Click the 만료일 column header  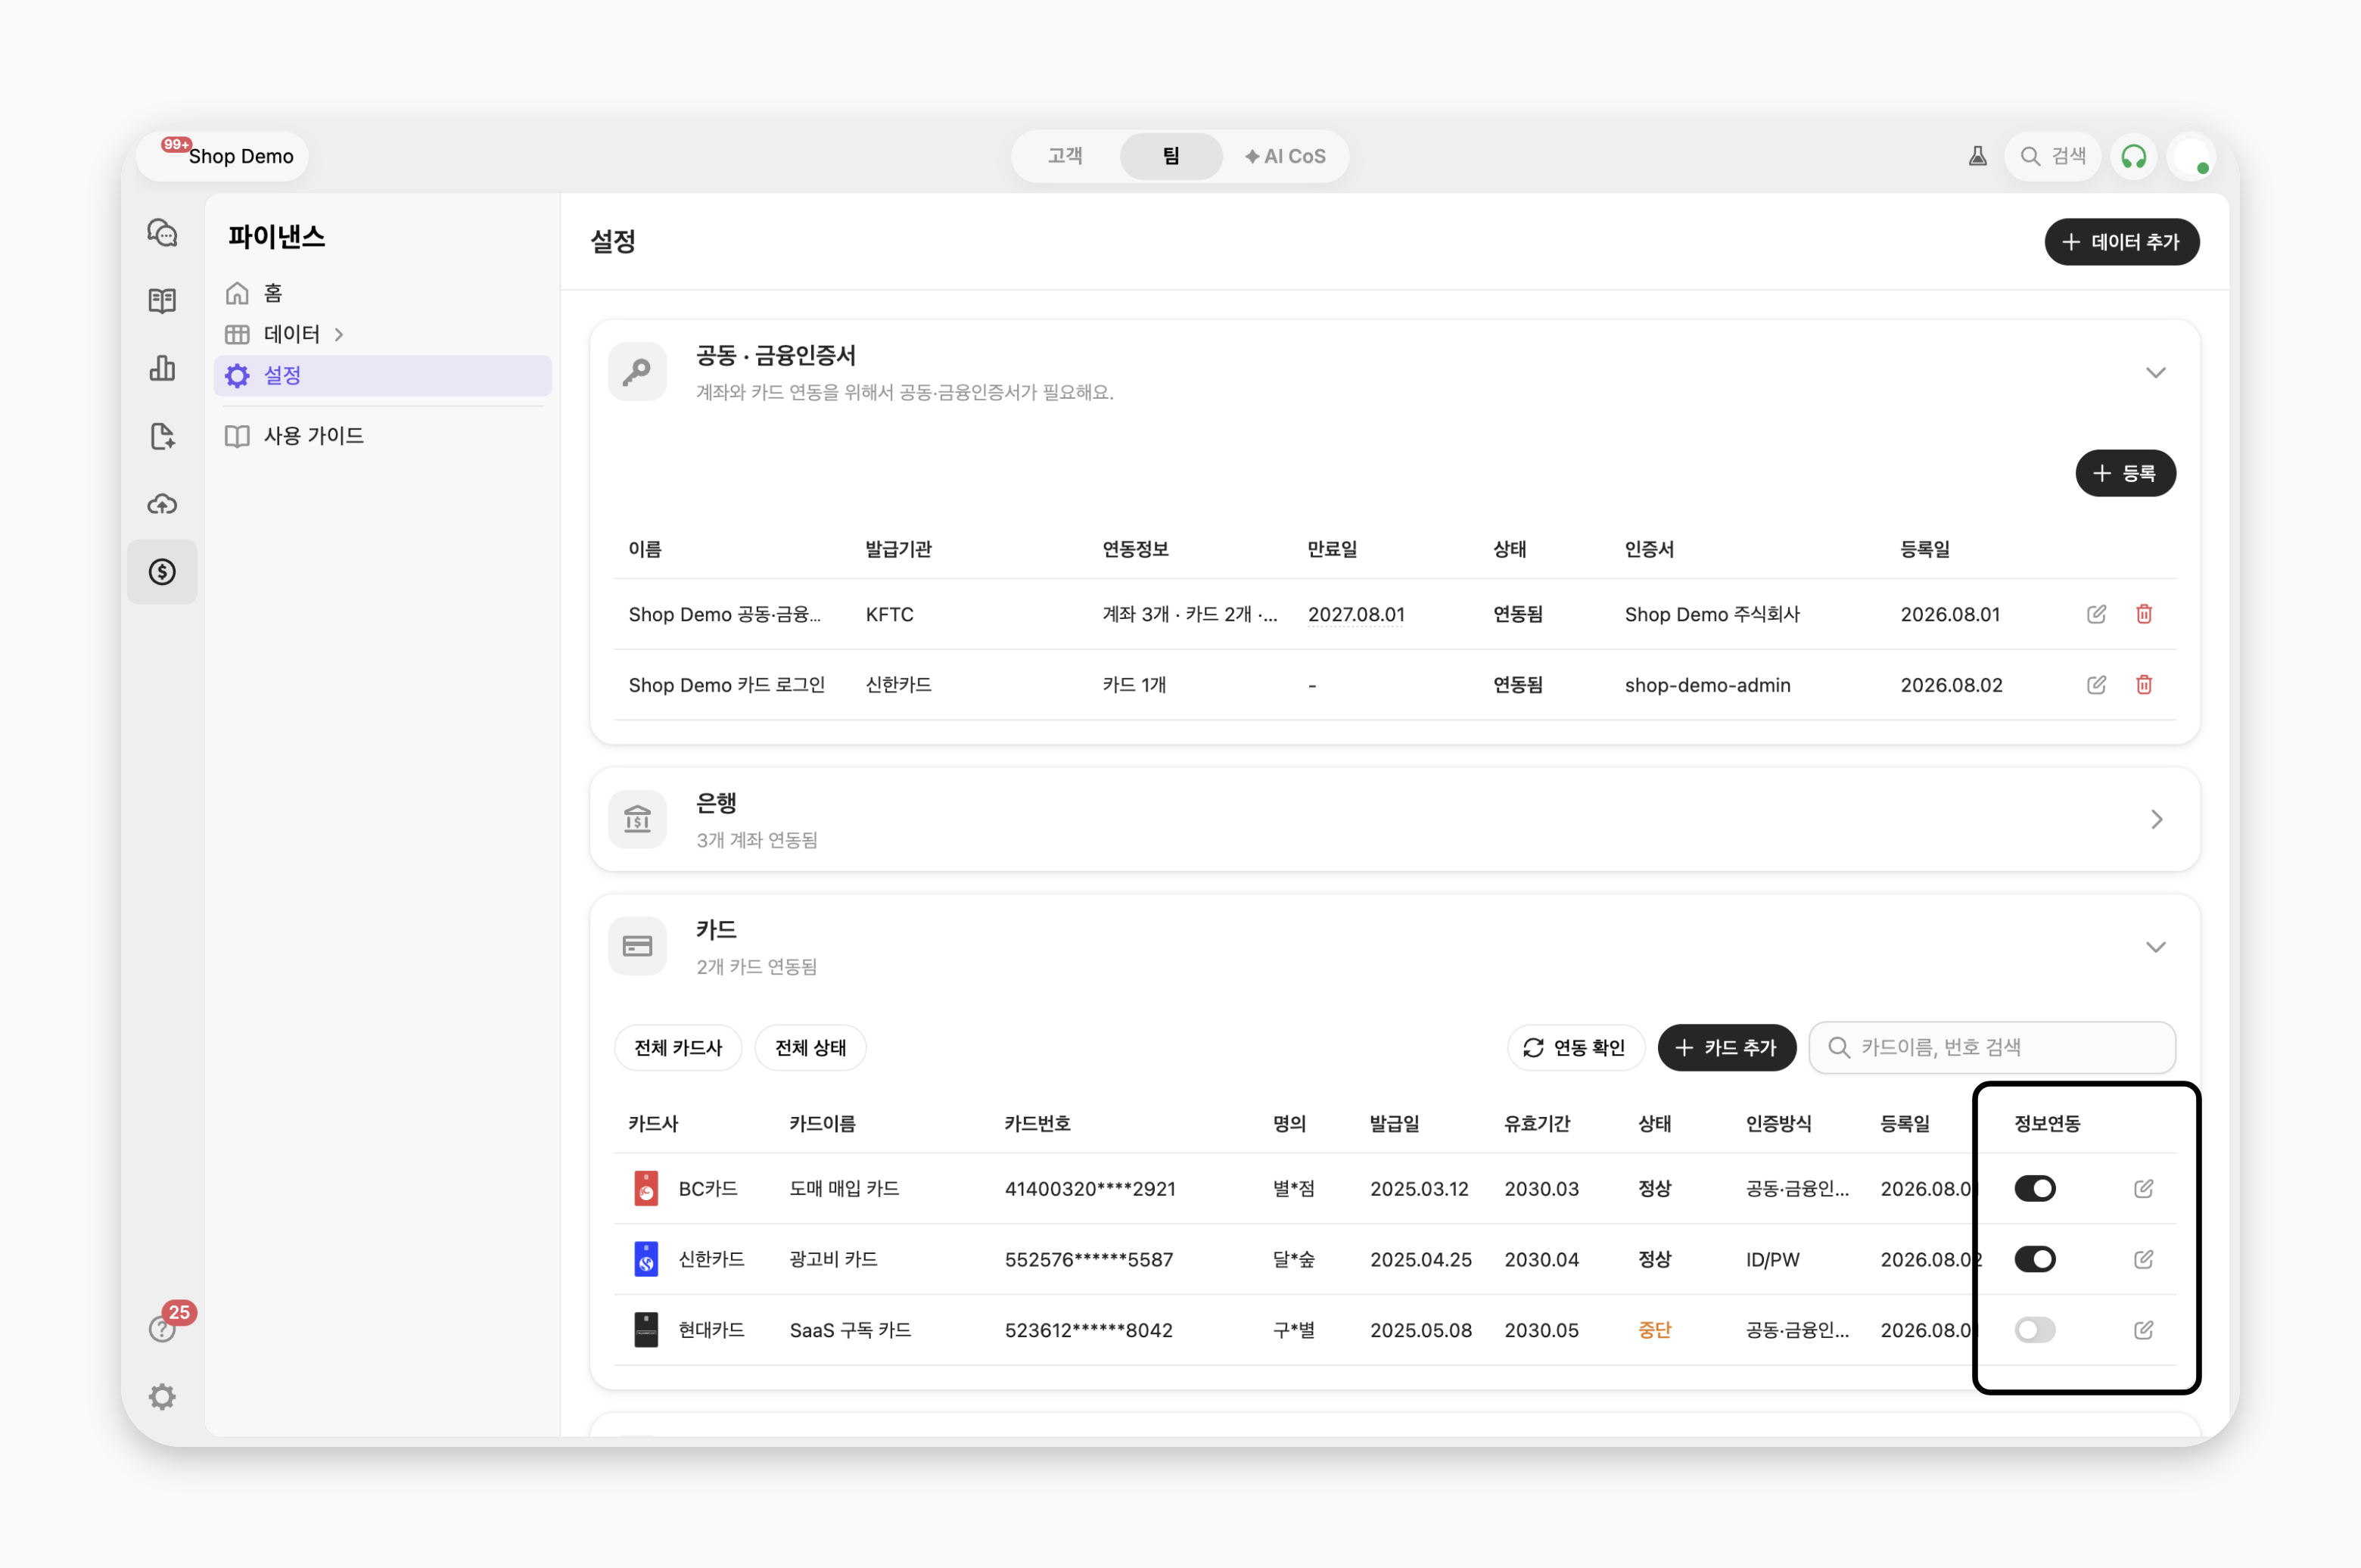pos(1332,549)
